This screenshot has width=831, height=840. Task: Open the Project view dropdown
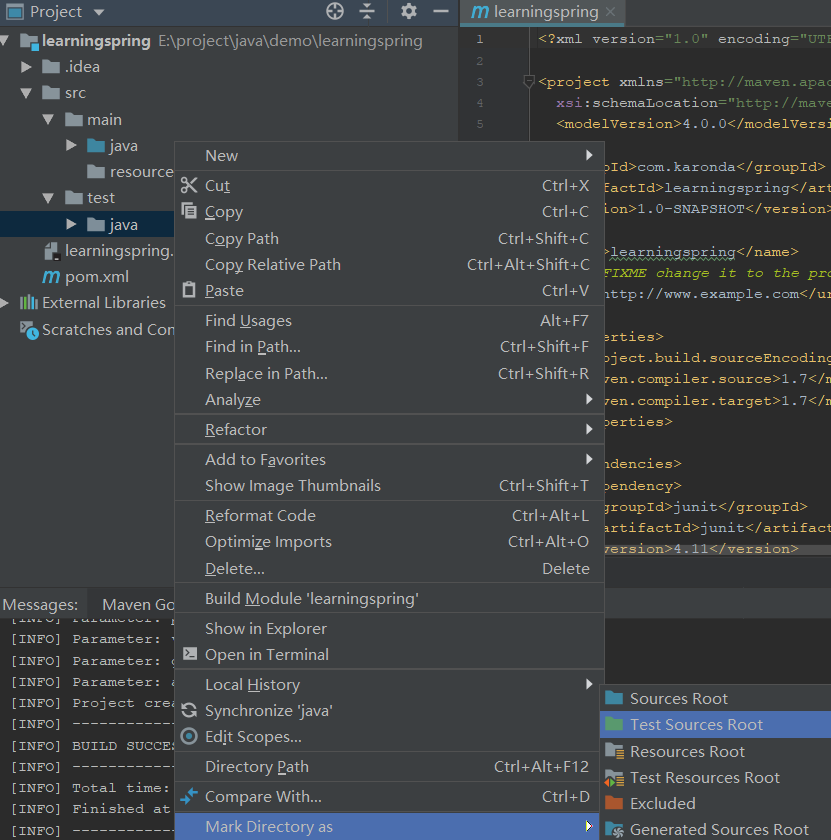(98, 12)
